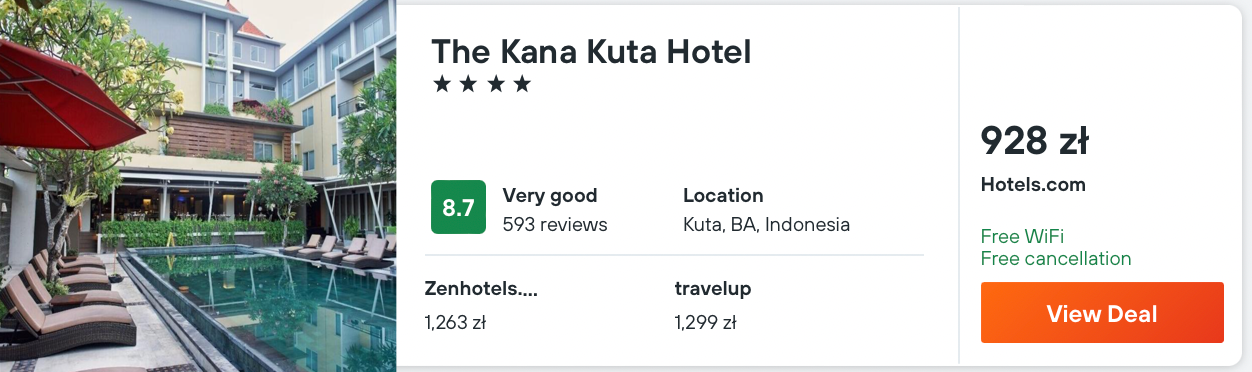Select the 928 zł price
This screenshot has width=1252, height=372.
click(x=1034, y=141)
